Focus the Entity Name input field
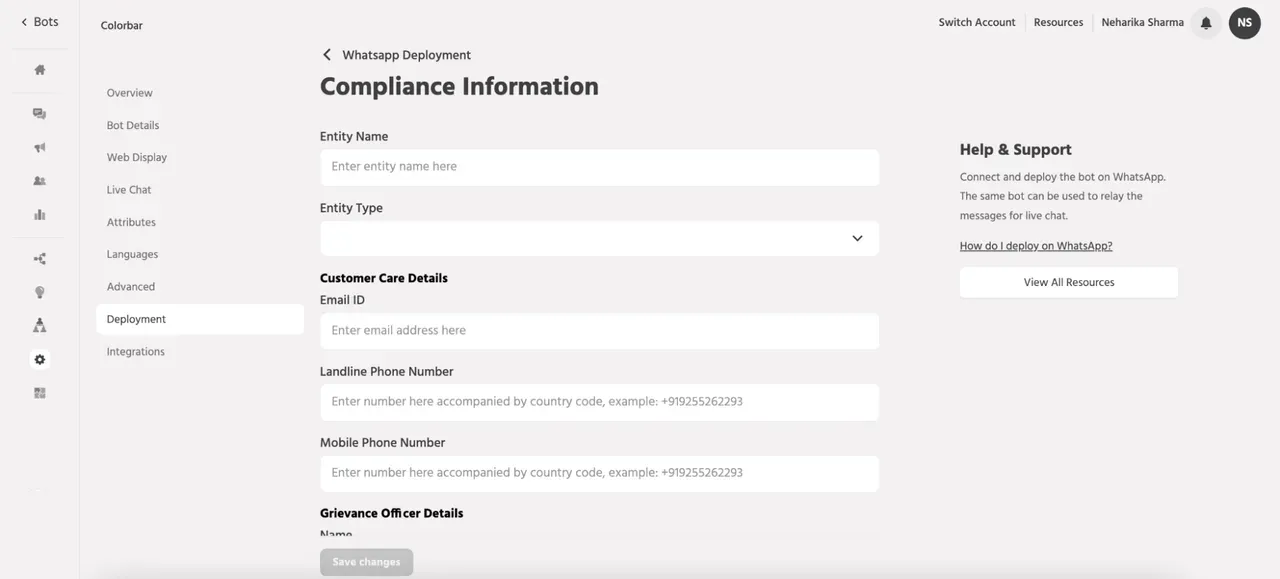 coord(599,167)
